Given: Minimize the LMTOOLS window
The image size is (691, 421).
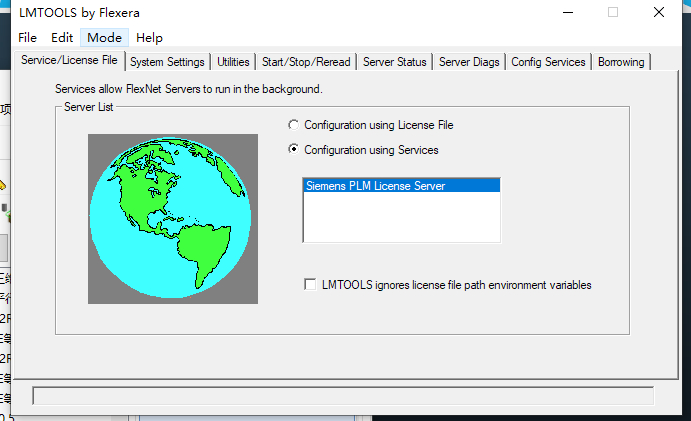Looking at the screenshot, I should click(x=568, y=12).
